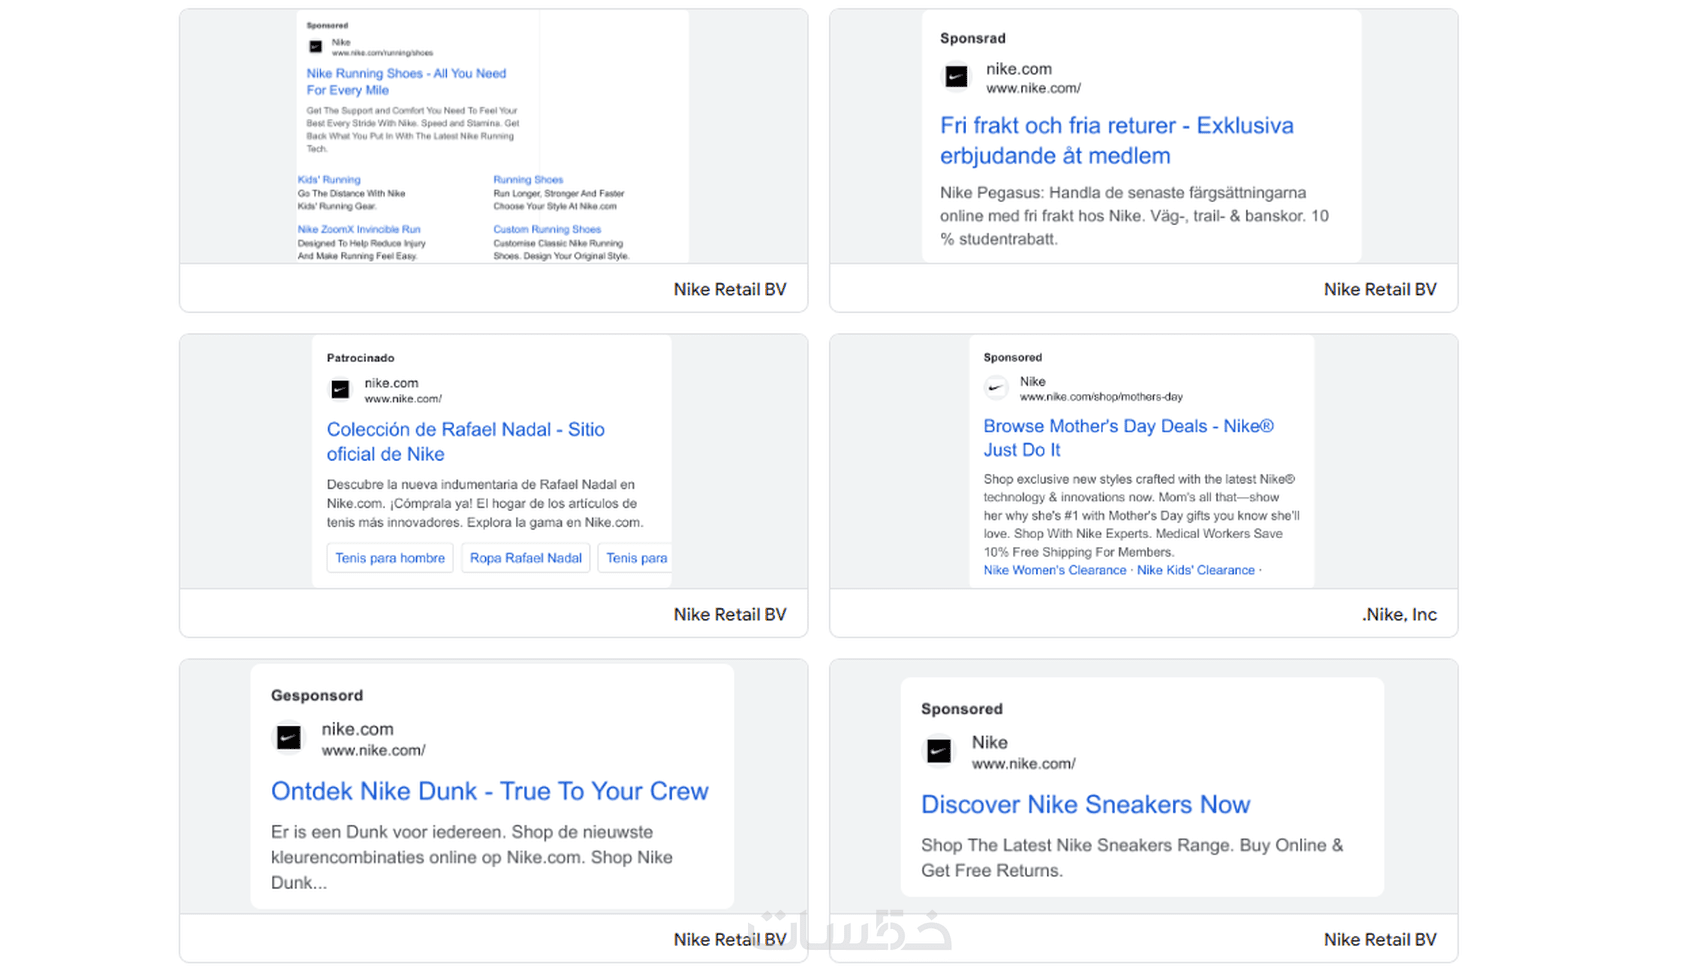
Task: Select the 'Ropa Rafael Nadal' chip
Action: click(526, 558)
